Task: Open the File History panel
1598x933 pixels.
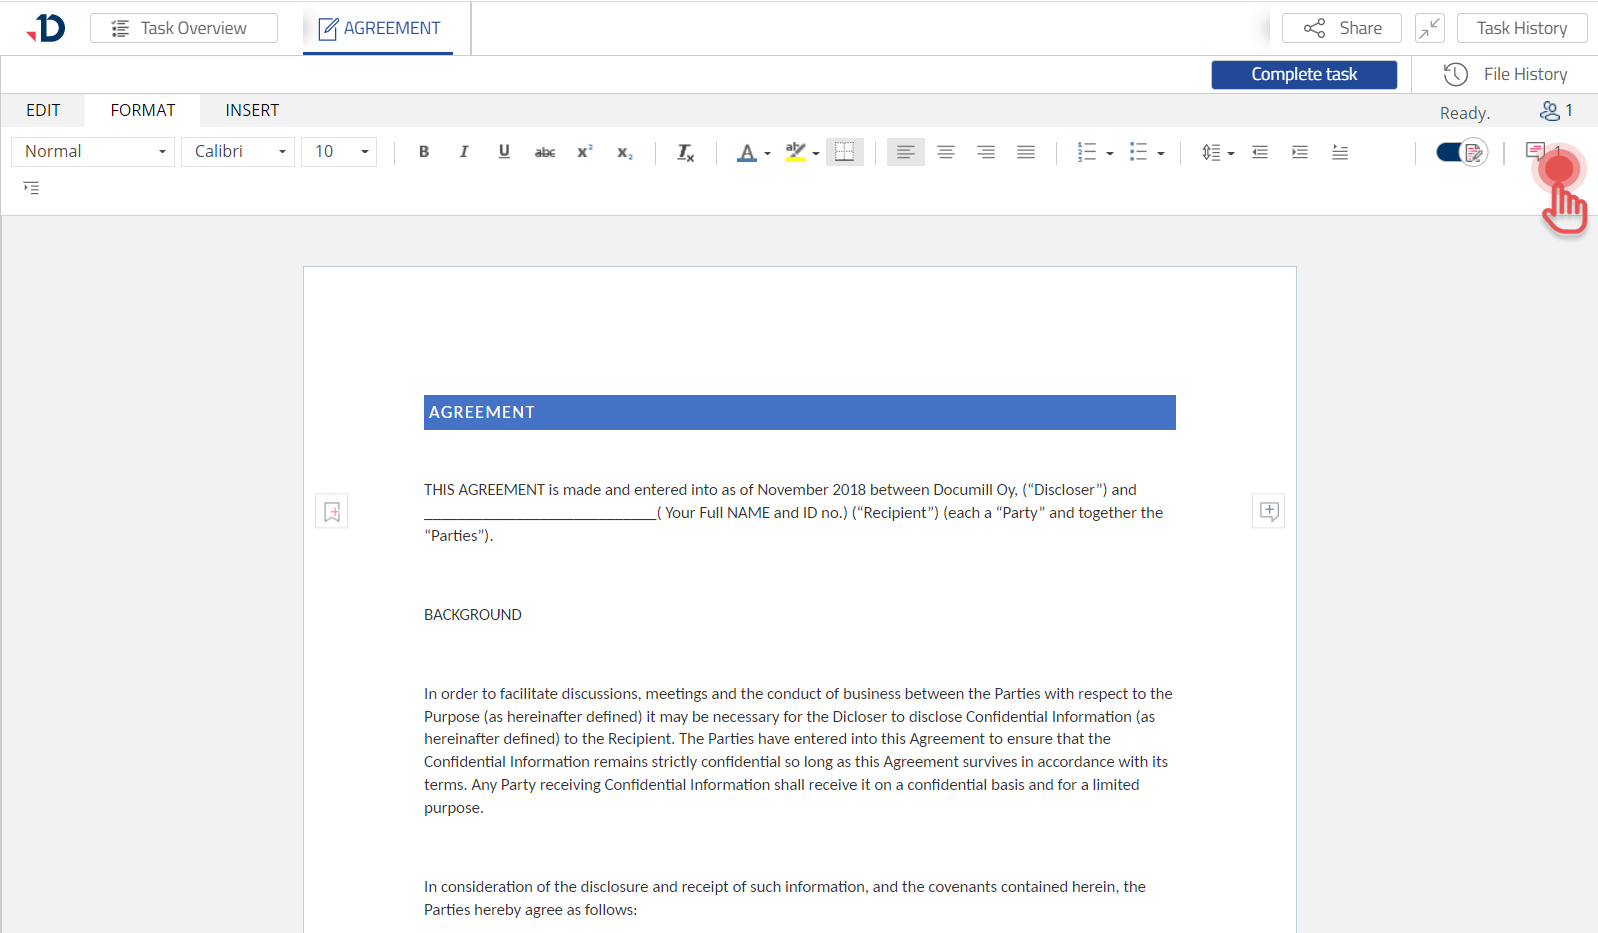Action: tap(1505, 74)
